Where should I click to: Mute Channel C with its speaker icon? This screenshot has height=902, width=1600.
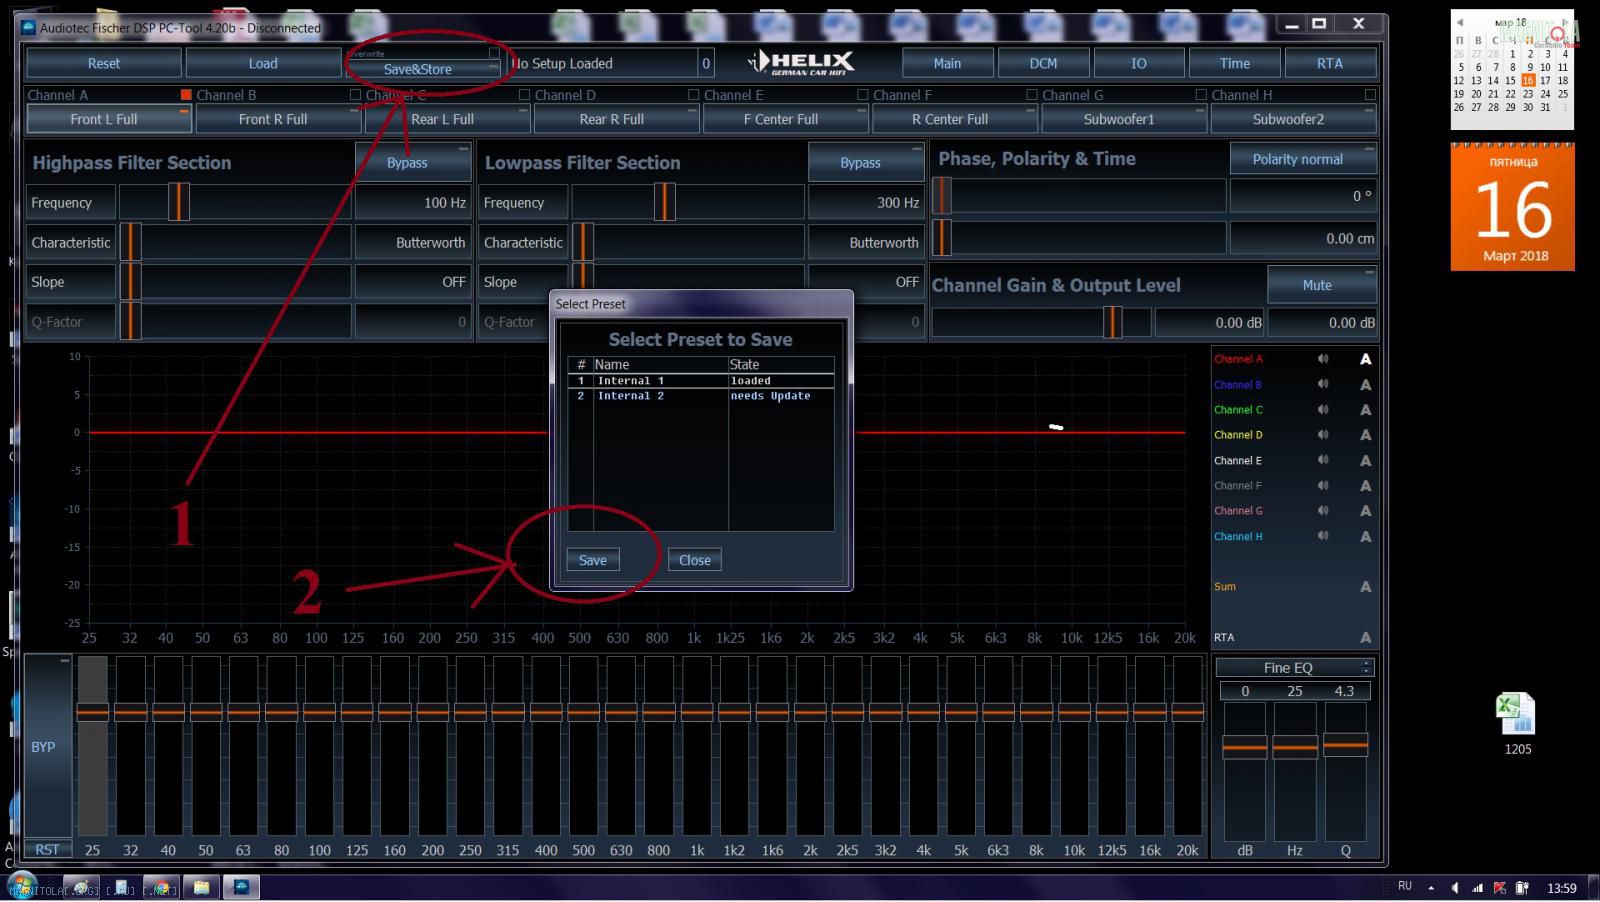tap(1323, 409)
